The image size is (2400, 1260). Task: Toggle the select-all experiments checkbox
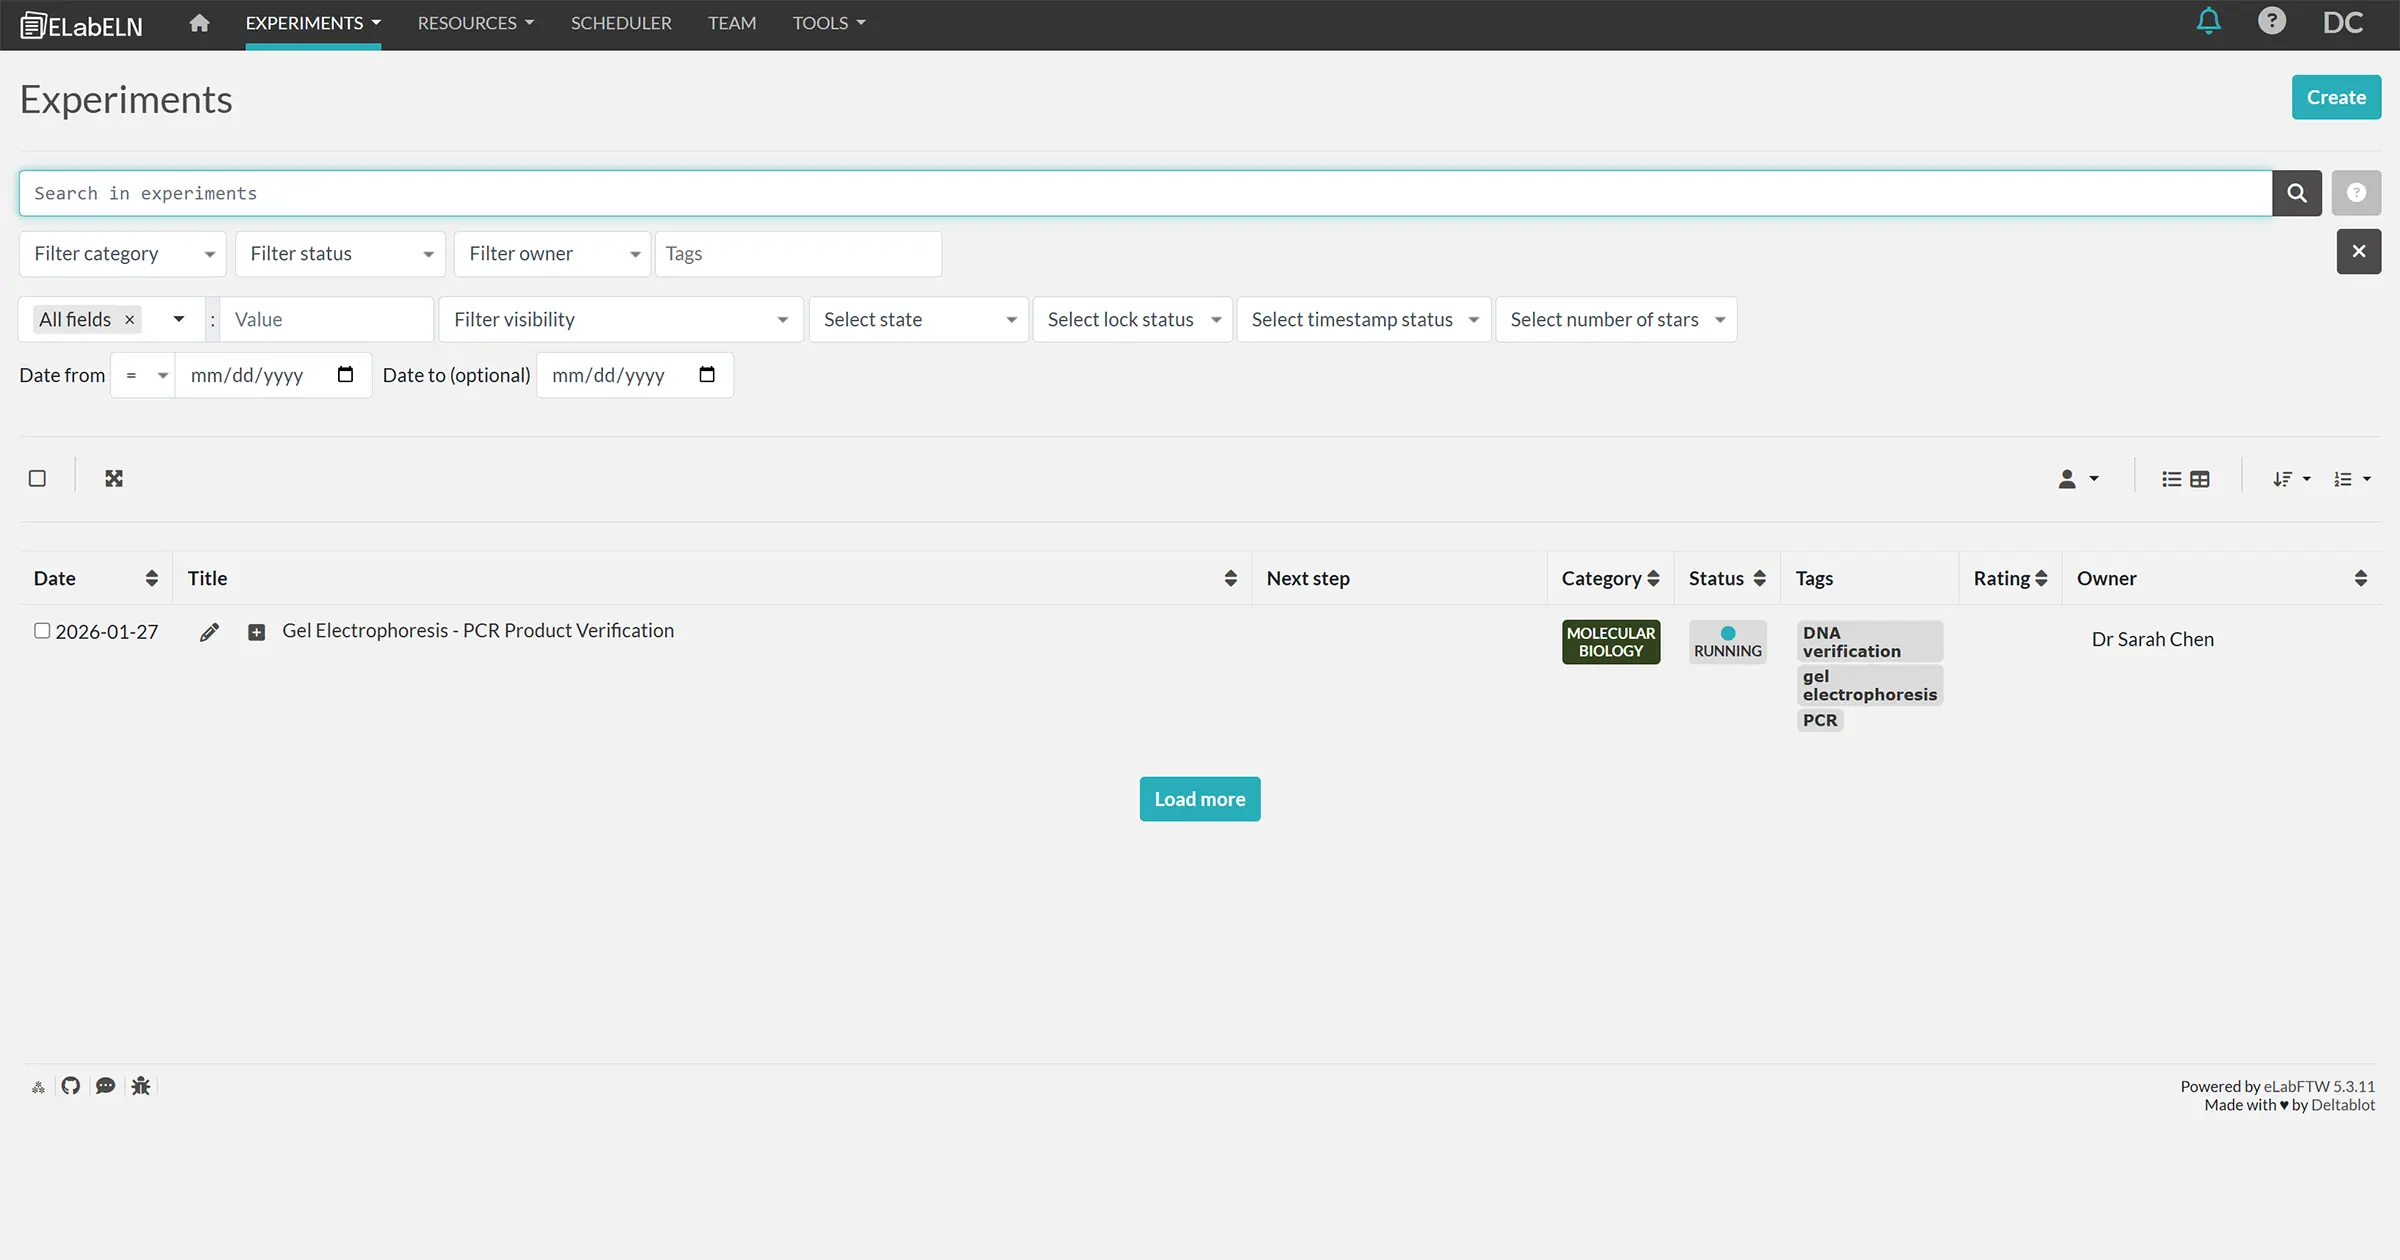tap(37, 479)
